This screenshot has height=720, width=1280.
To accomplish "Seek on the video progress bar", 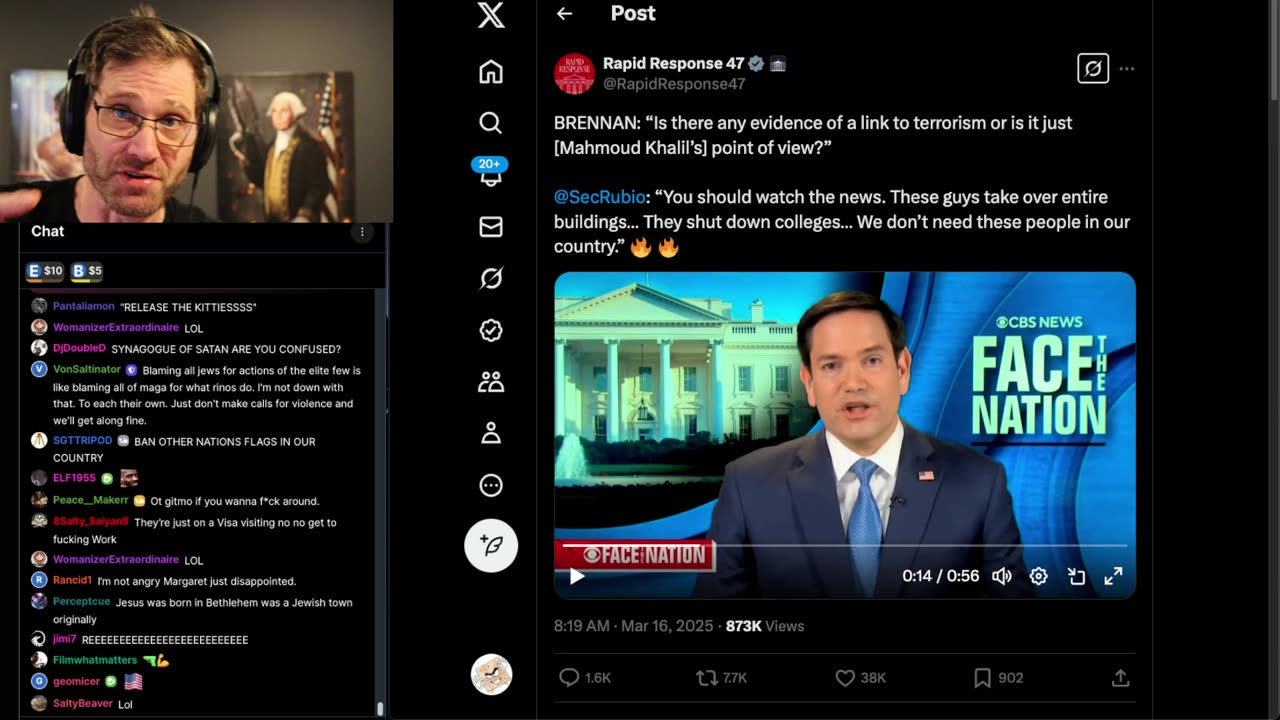I will (x=845, y=546).
